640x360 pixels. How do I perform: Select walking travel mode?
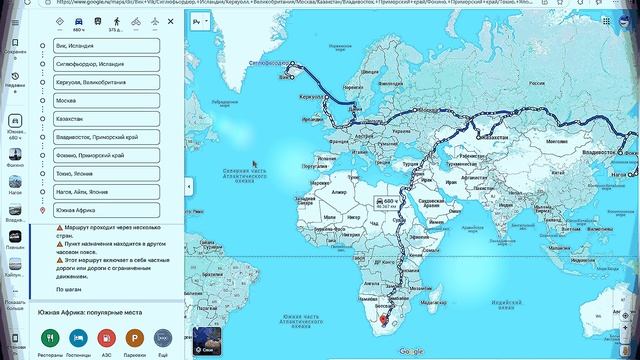[117, 22]
